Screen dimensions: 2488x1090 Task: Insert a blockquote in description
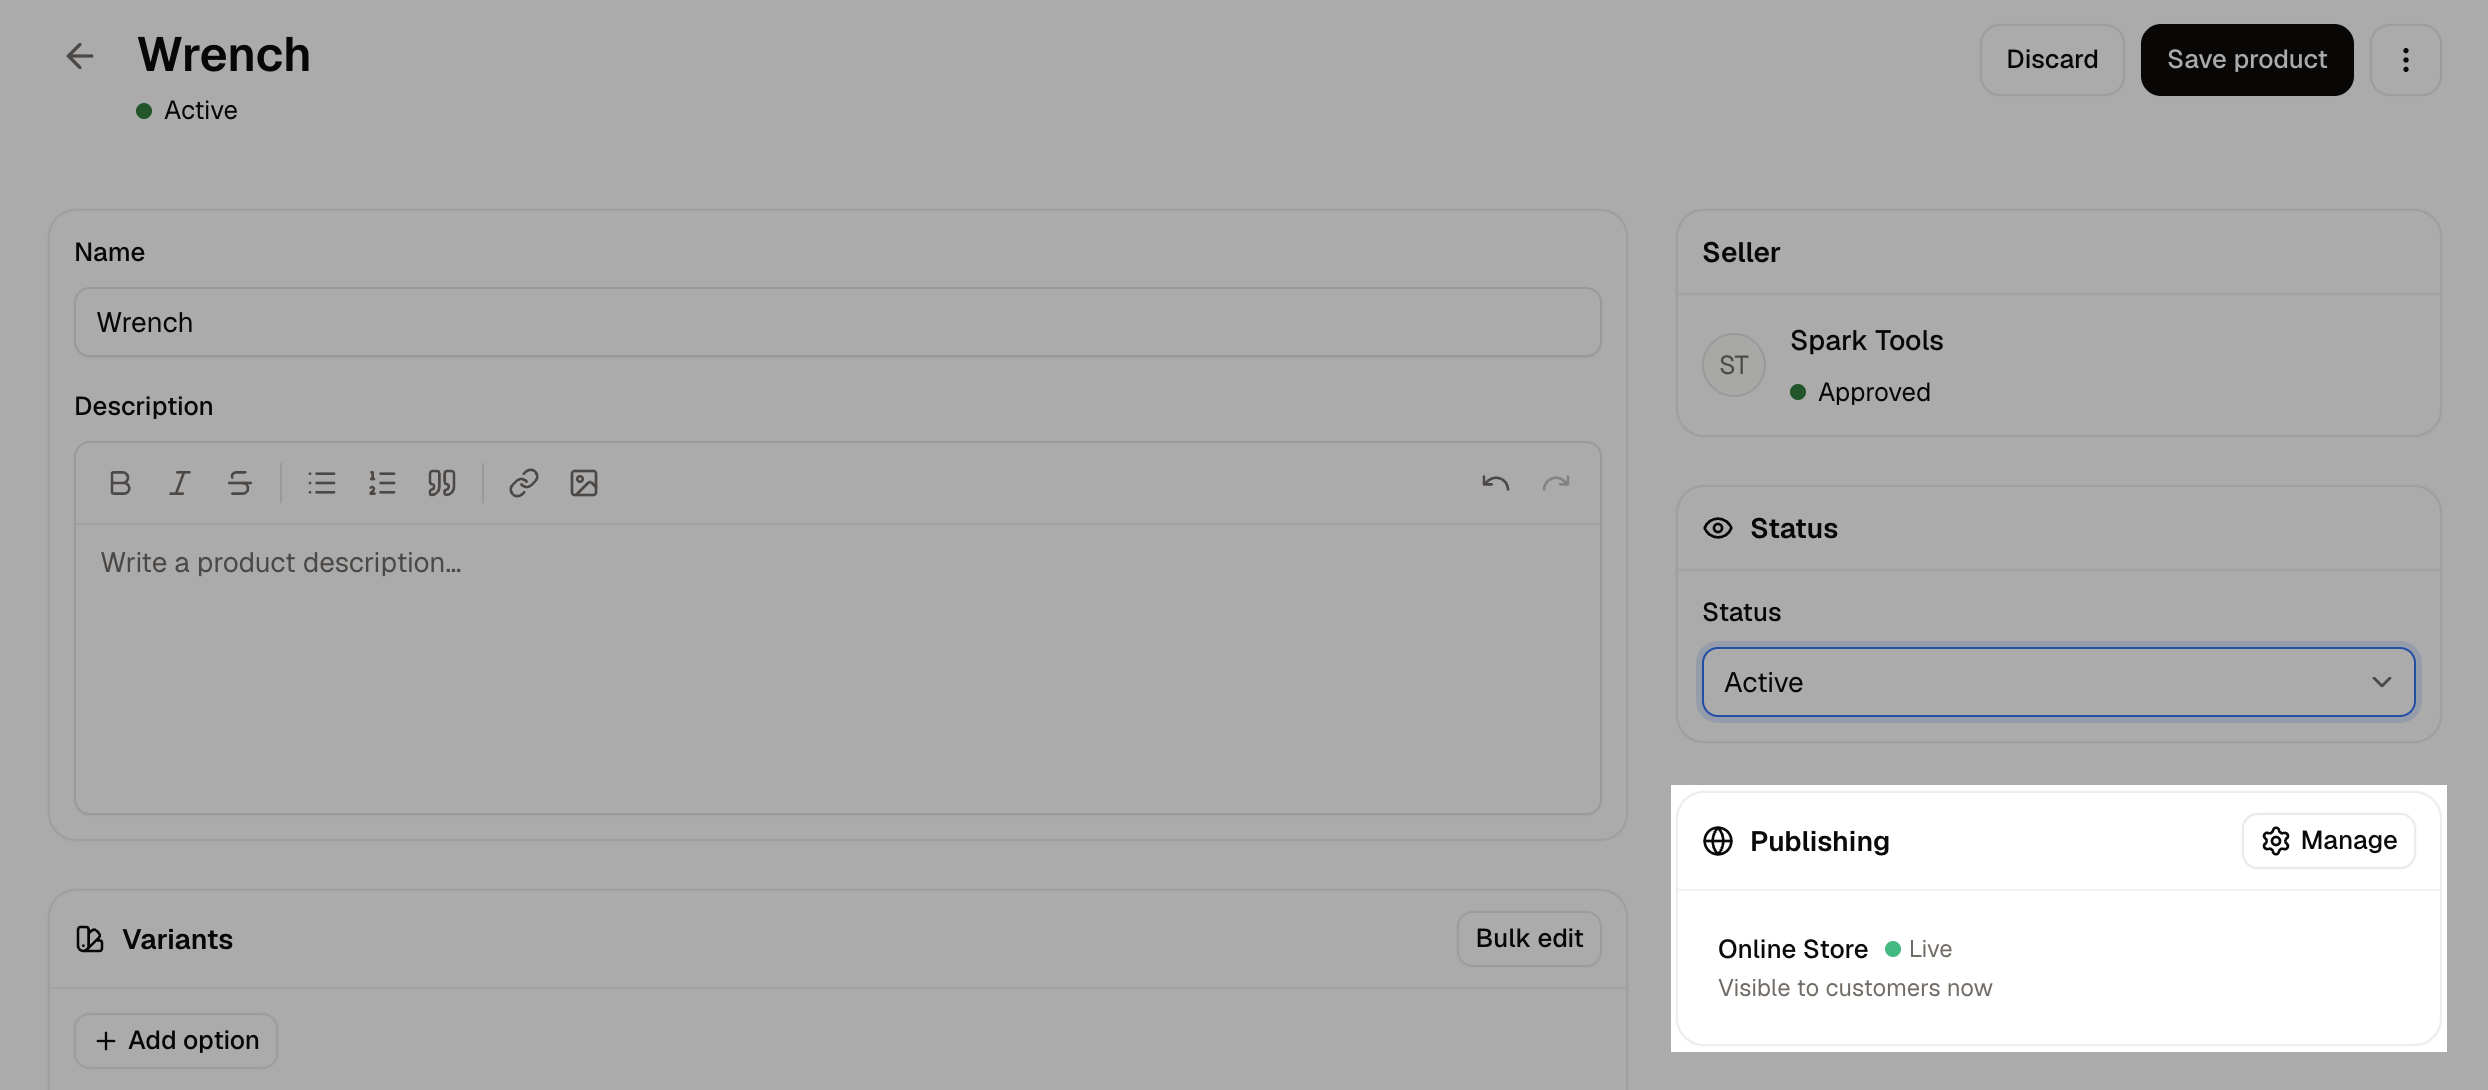point(442,483)
